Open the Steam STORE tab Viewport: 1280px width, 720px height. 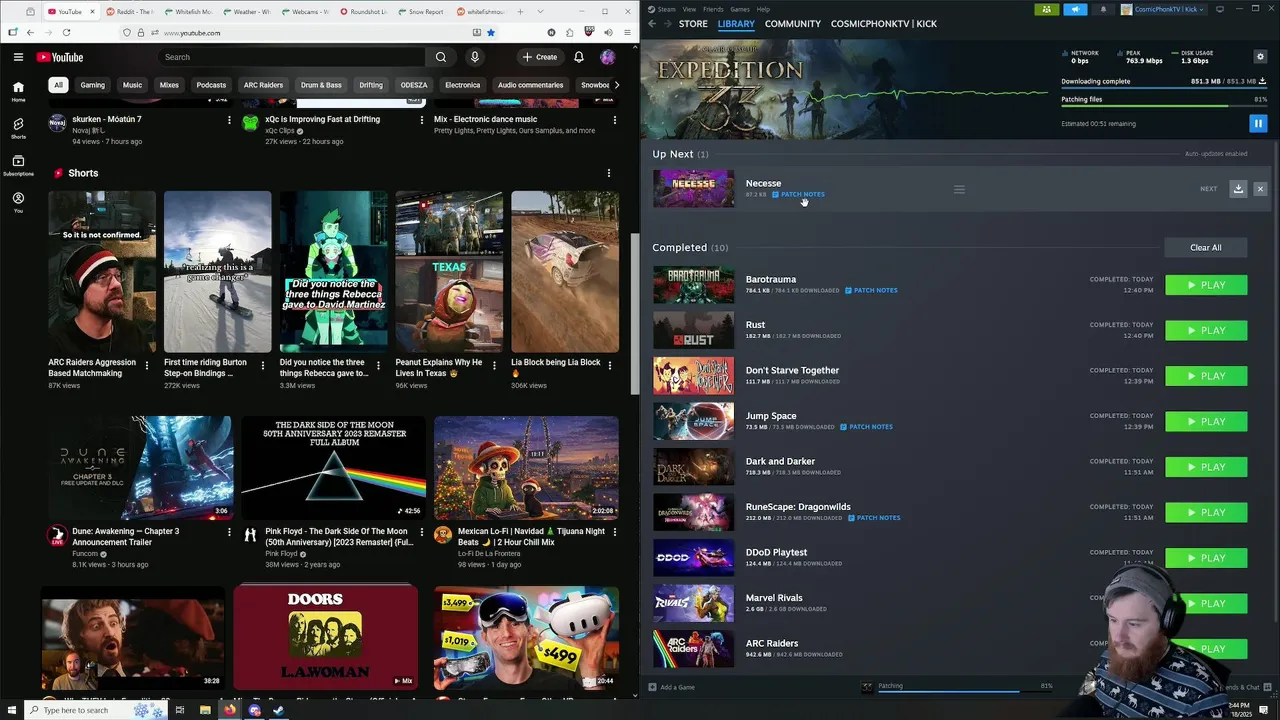pyautogui.click(x=693, y=23)
